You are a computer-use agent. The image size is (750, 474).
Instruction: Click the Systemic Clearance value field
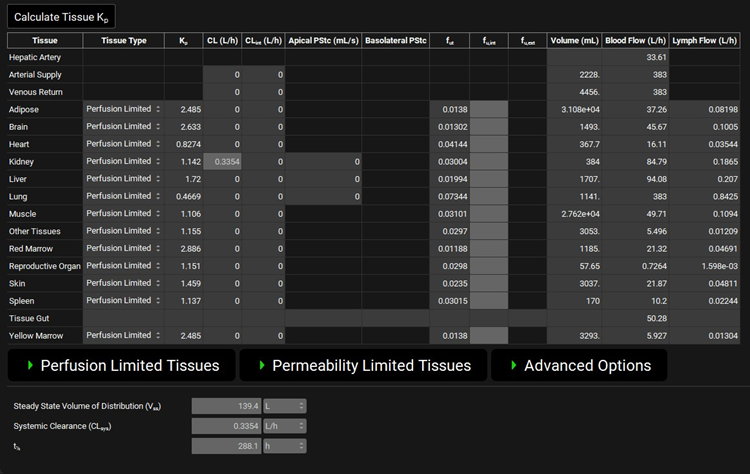pos(227,426)
